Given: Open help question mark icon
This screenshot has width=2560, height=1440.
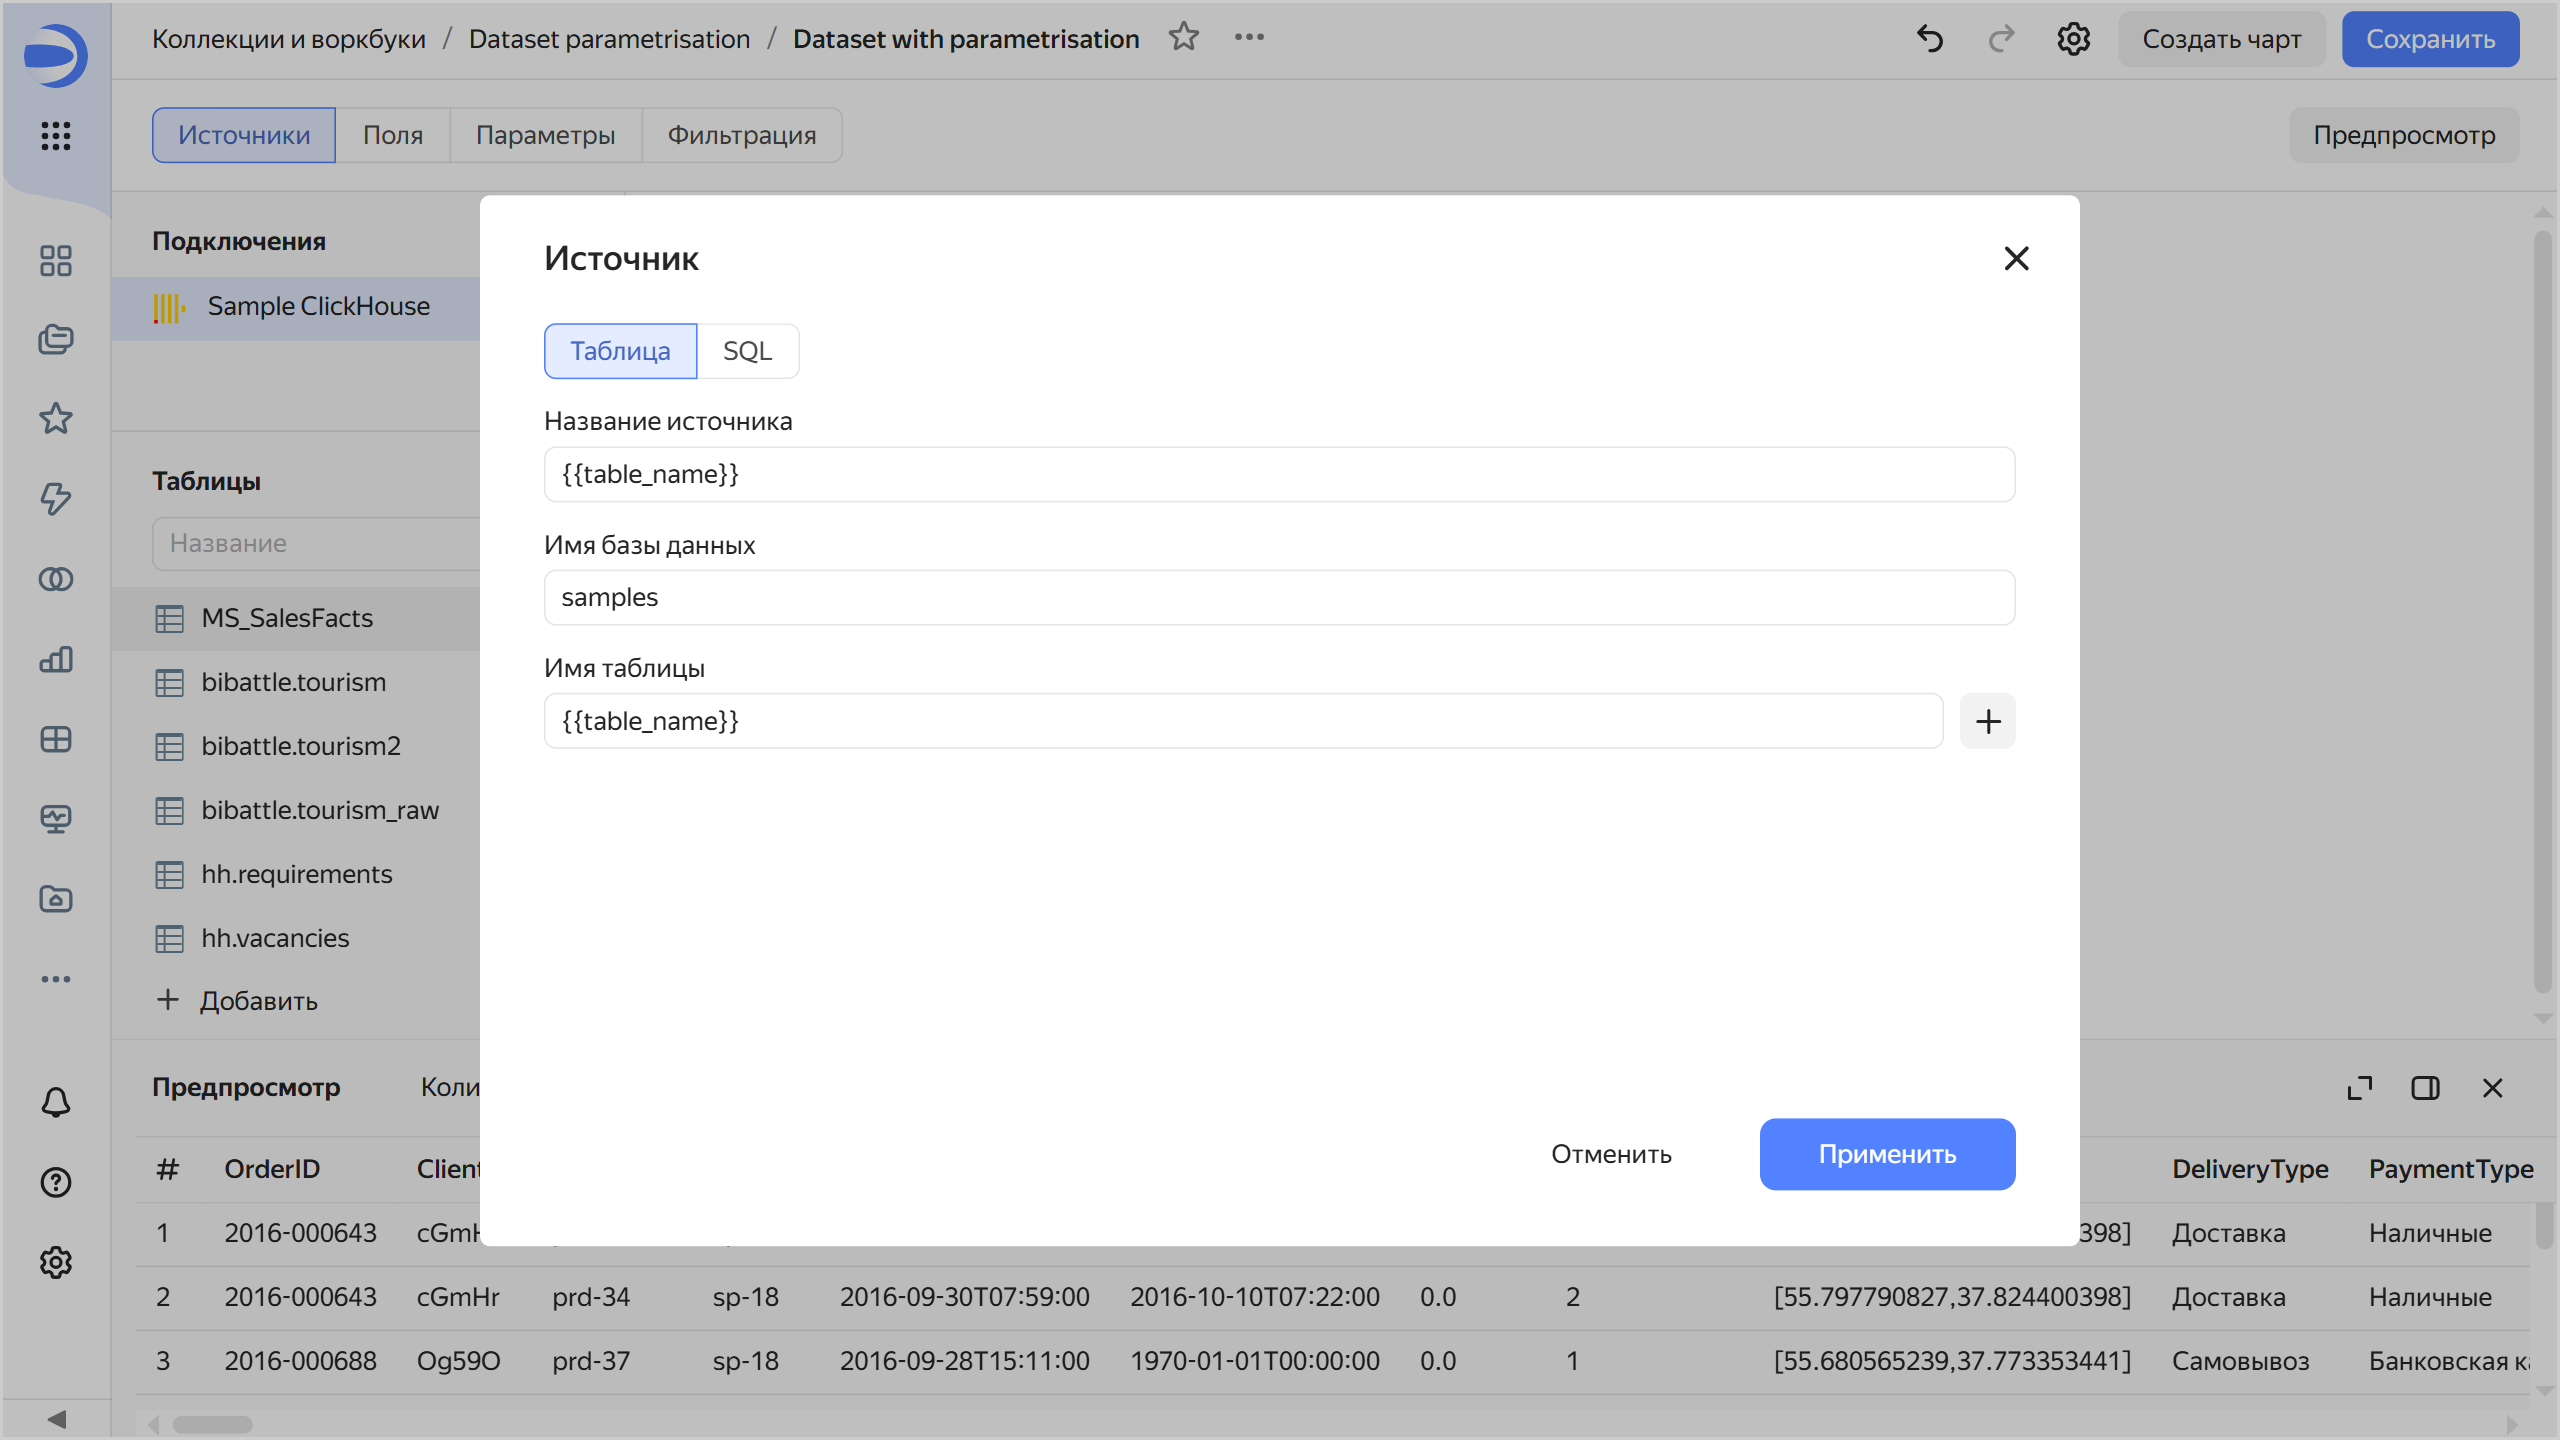Looking at the screenshot, I should coord(56,1182).
